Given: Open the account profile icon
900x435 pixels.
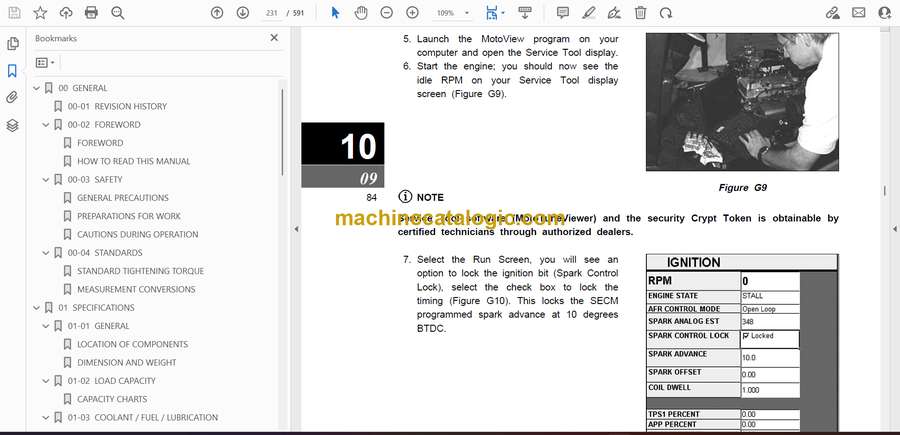Looking at the screenshot, I should [x=885, y=13].
